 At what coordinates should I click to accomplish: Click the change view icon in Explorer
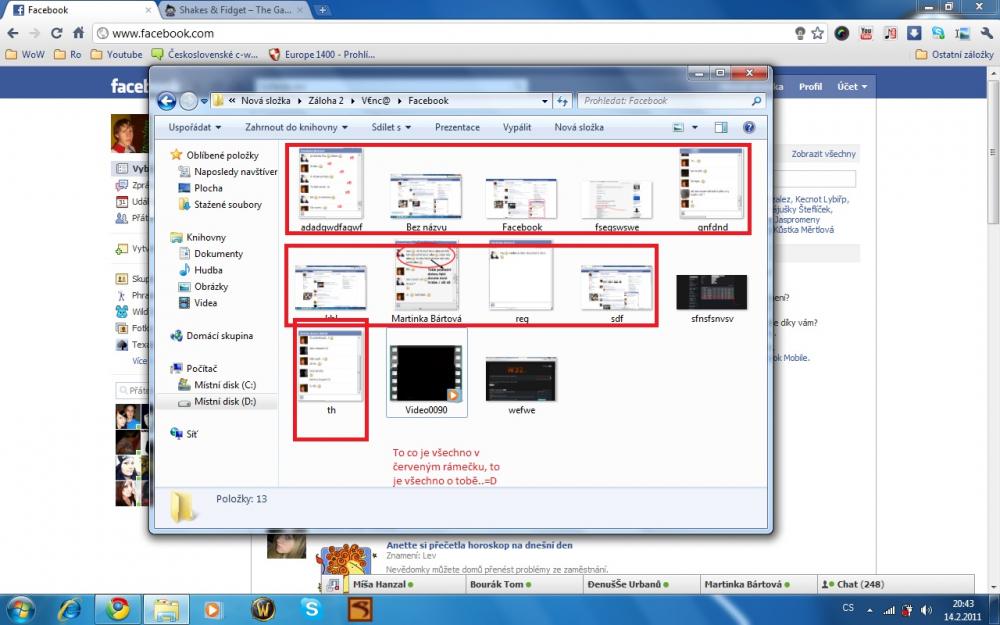pos(678,128)
